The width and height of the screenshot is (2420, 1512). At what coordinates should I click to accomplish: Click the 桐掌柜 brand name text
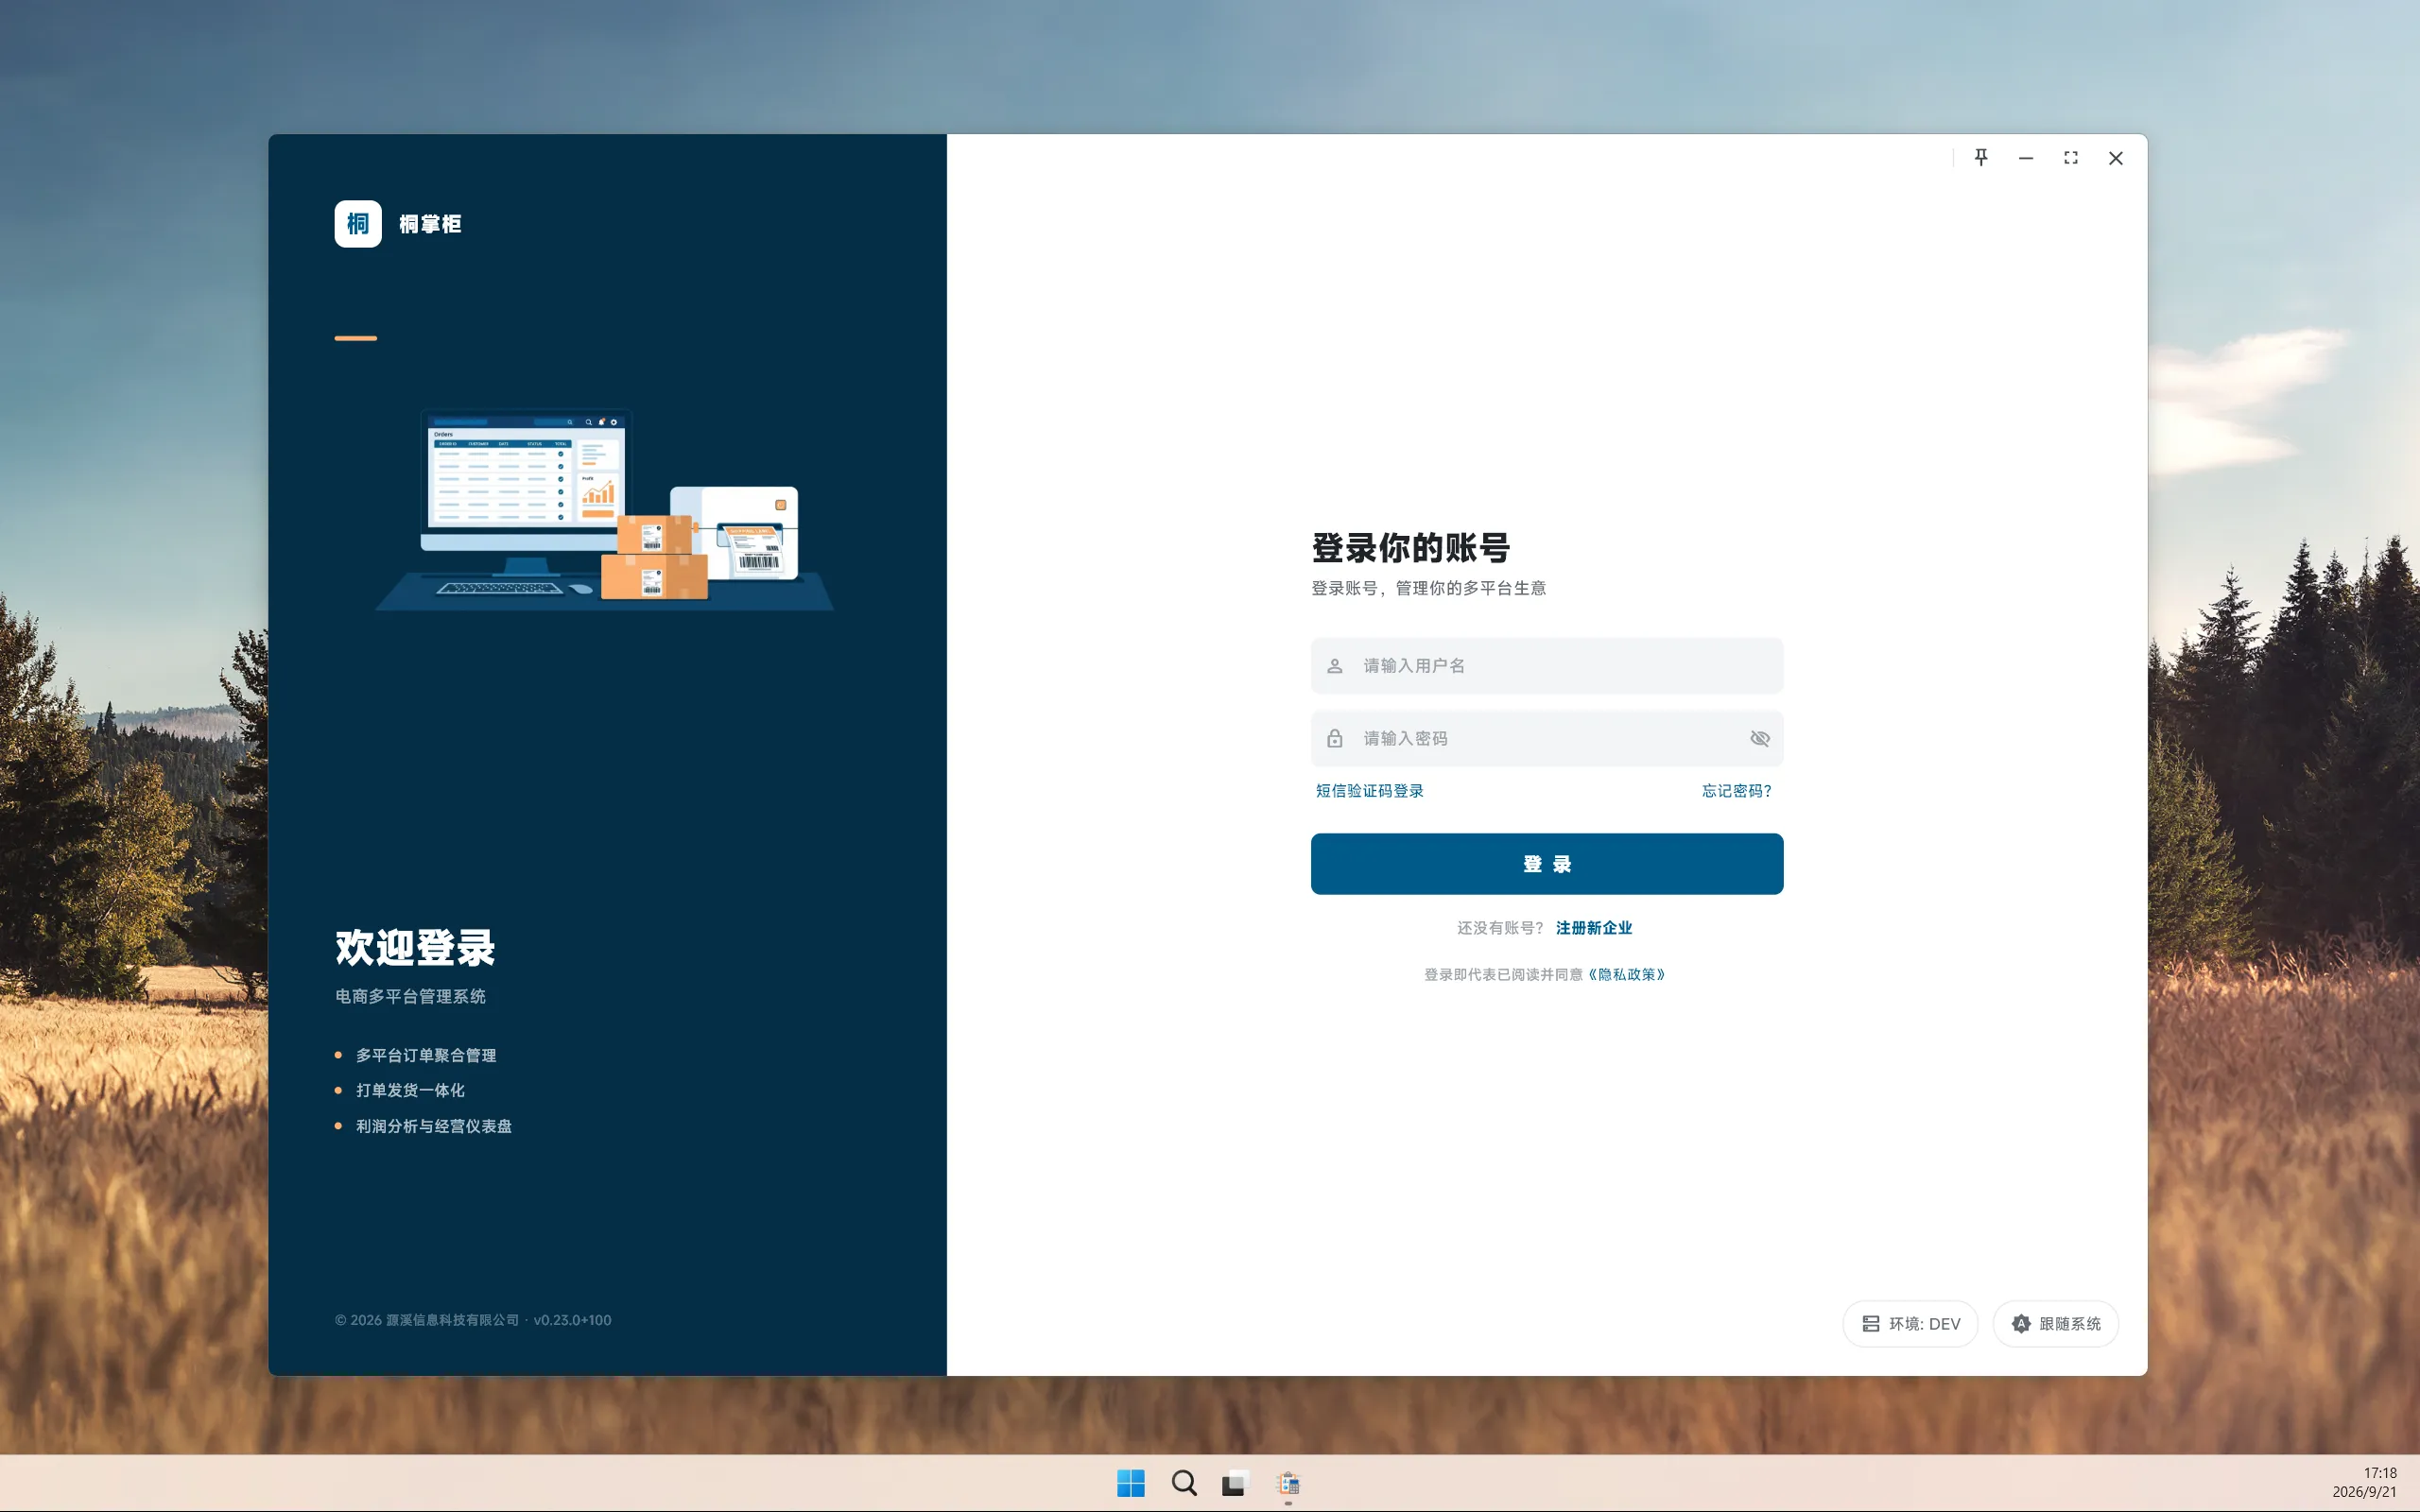[x=430, y=224]
